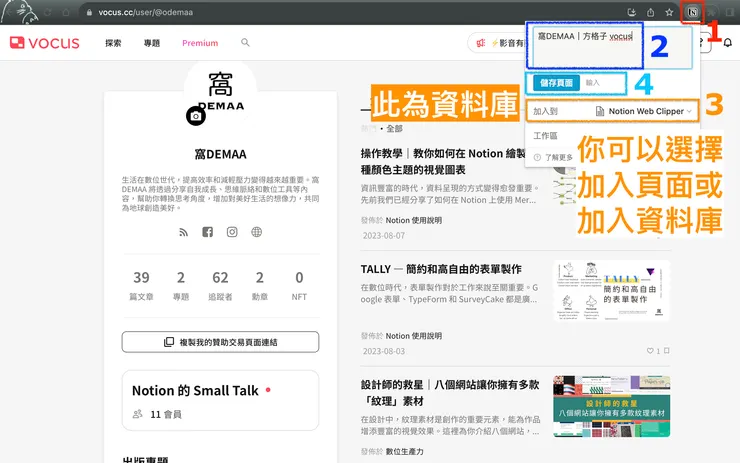
Task: Open the 了解更多 link in clipper
Action: pyautogui.click(x=559, y=157)
